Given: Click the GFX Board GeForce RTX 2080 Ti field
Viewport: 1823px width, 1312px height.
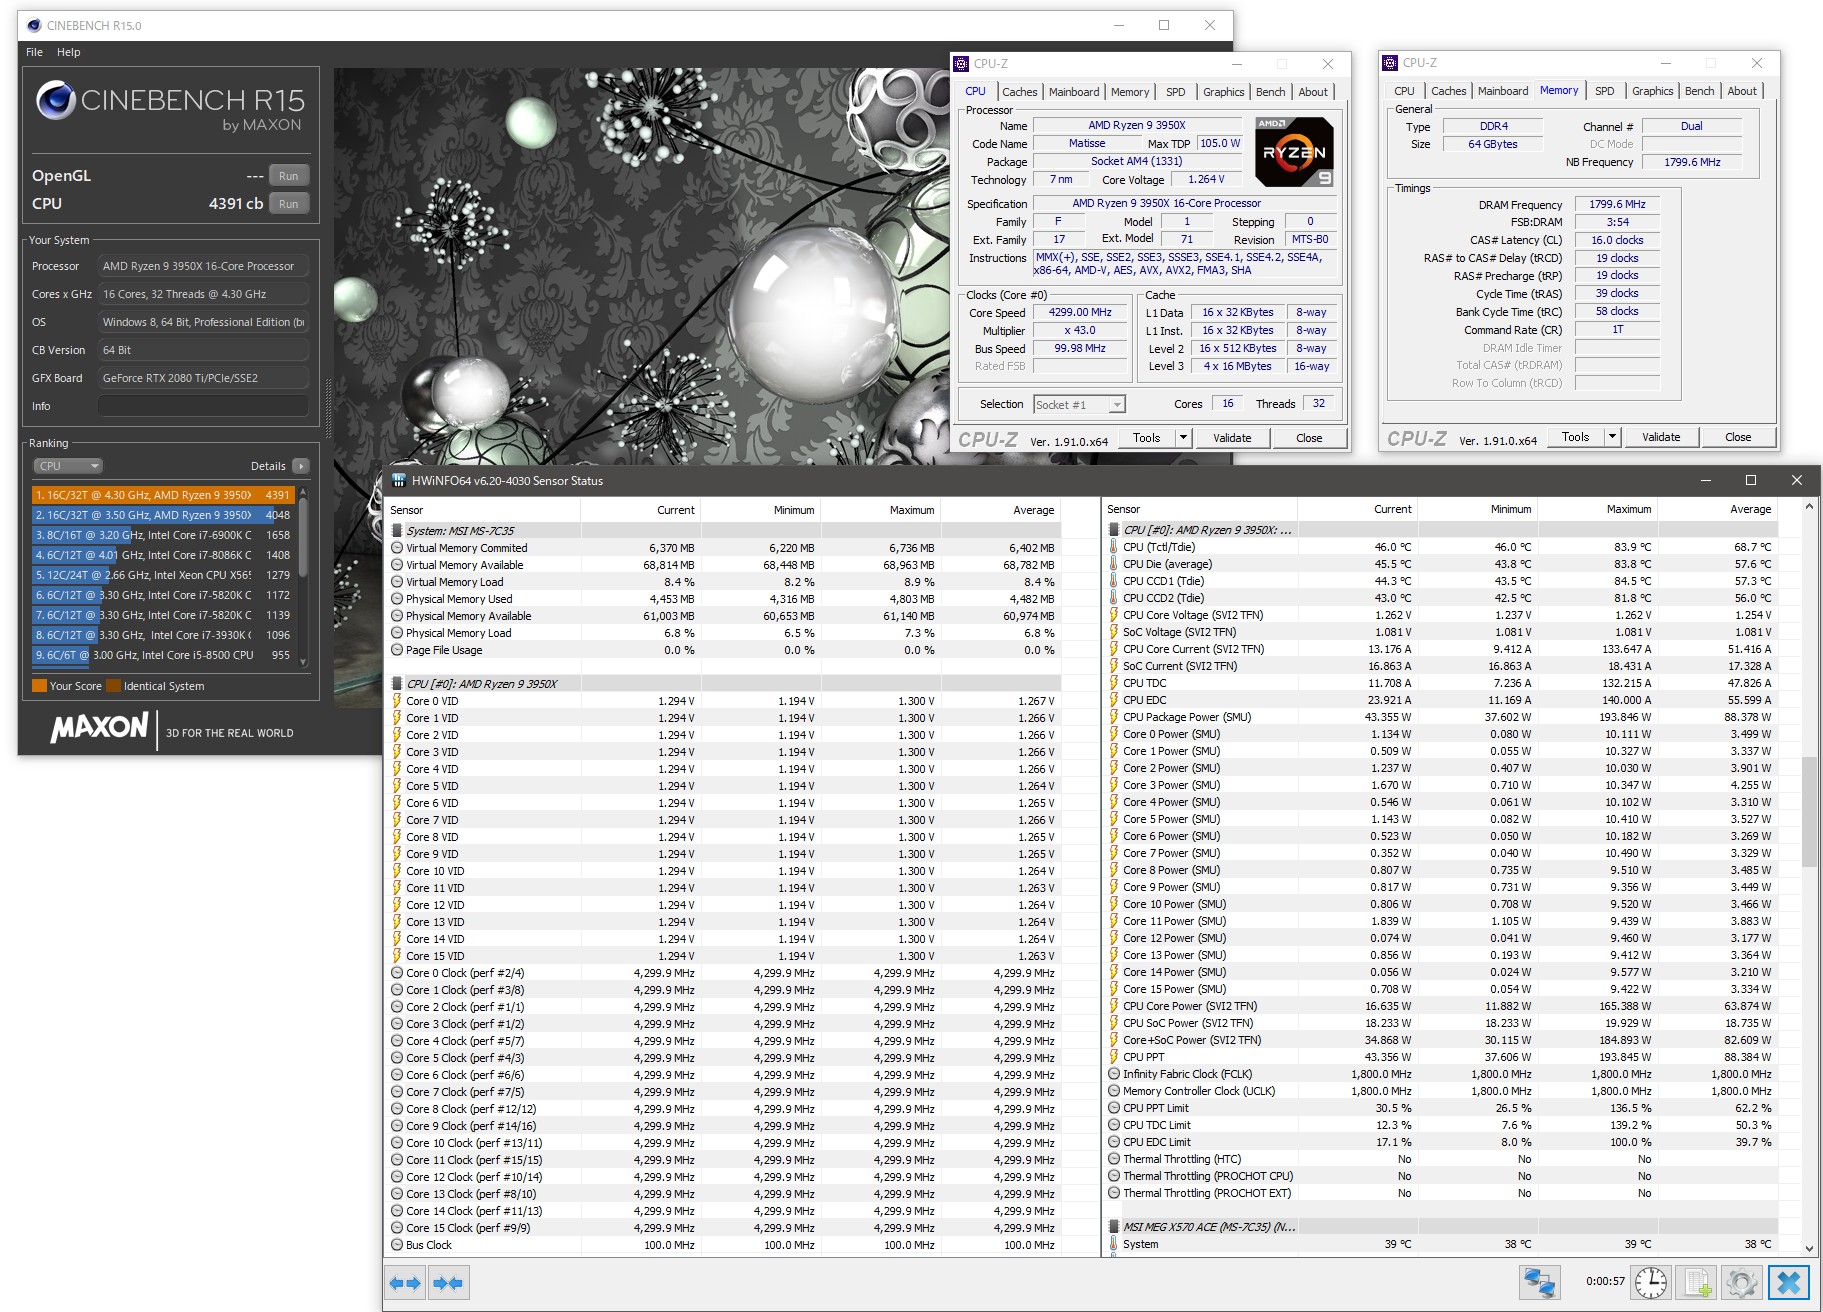Looking at the screenshot, I should tap(203, 378).
